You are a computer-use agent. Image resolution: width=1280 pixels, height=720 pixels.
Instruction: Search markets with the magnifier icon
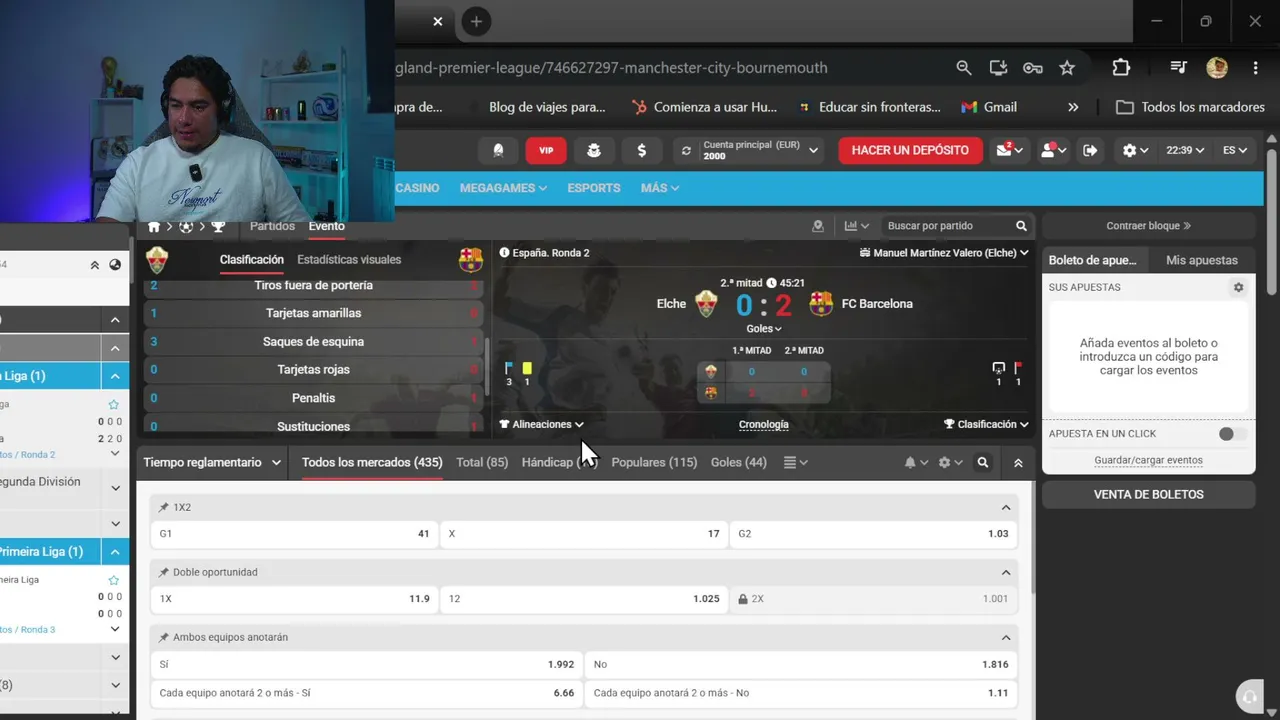(983, 463)
